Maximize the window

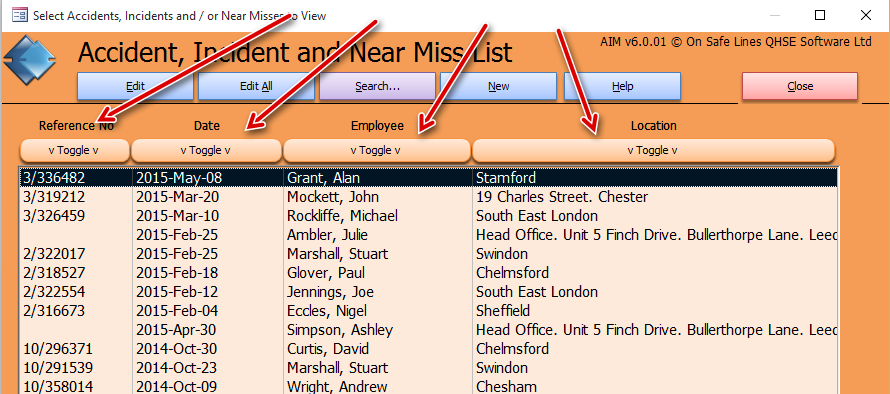pos(820,15)
